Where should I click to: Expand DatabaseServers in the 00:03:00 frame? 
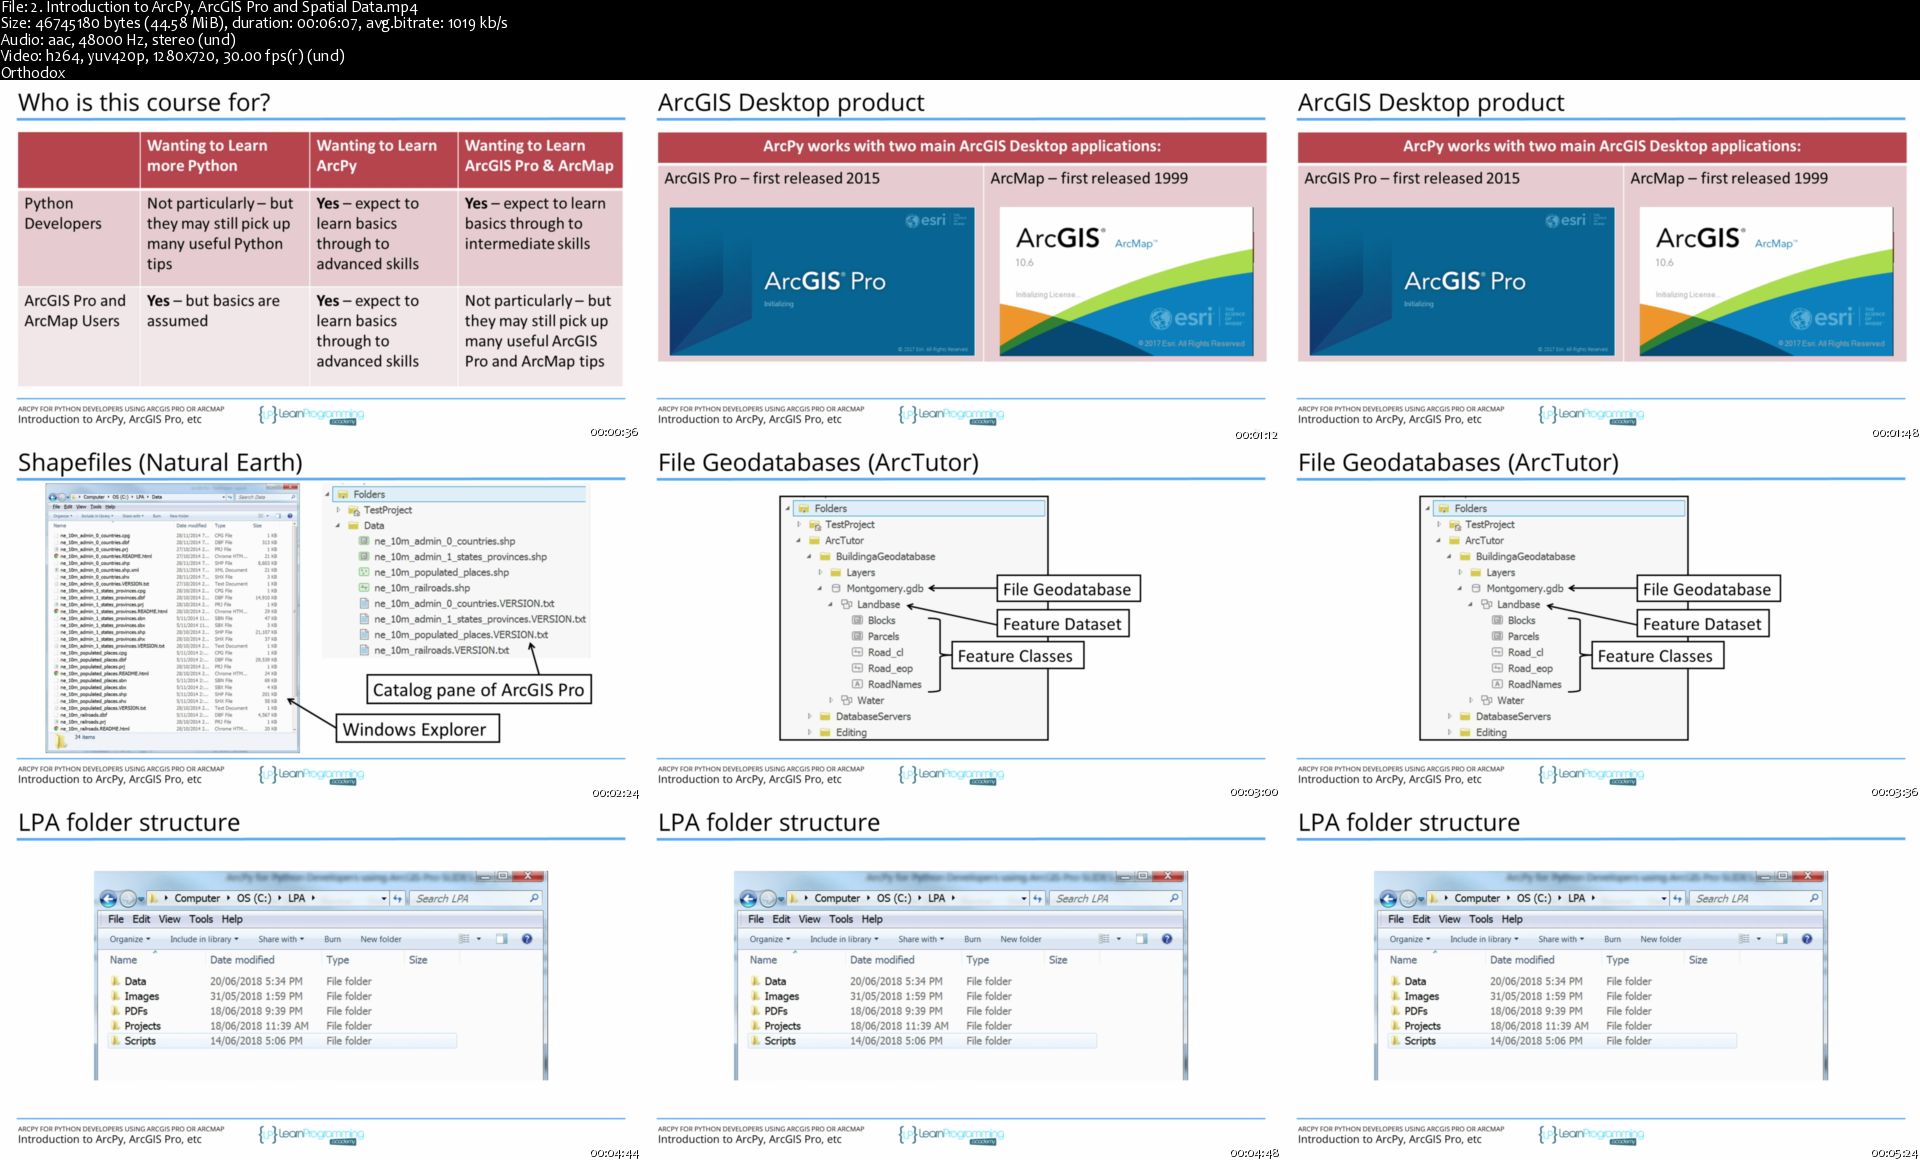click(x=809, y=716)
